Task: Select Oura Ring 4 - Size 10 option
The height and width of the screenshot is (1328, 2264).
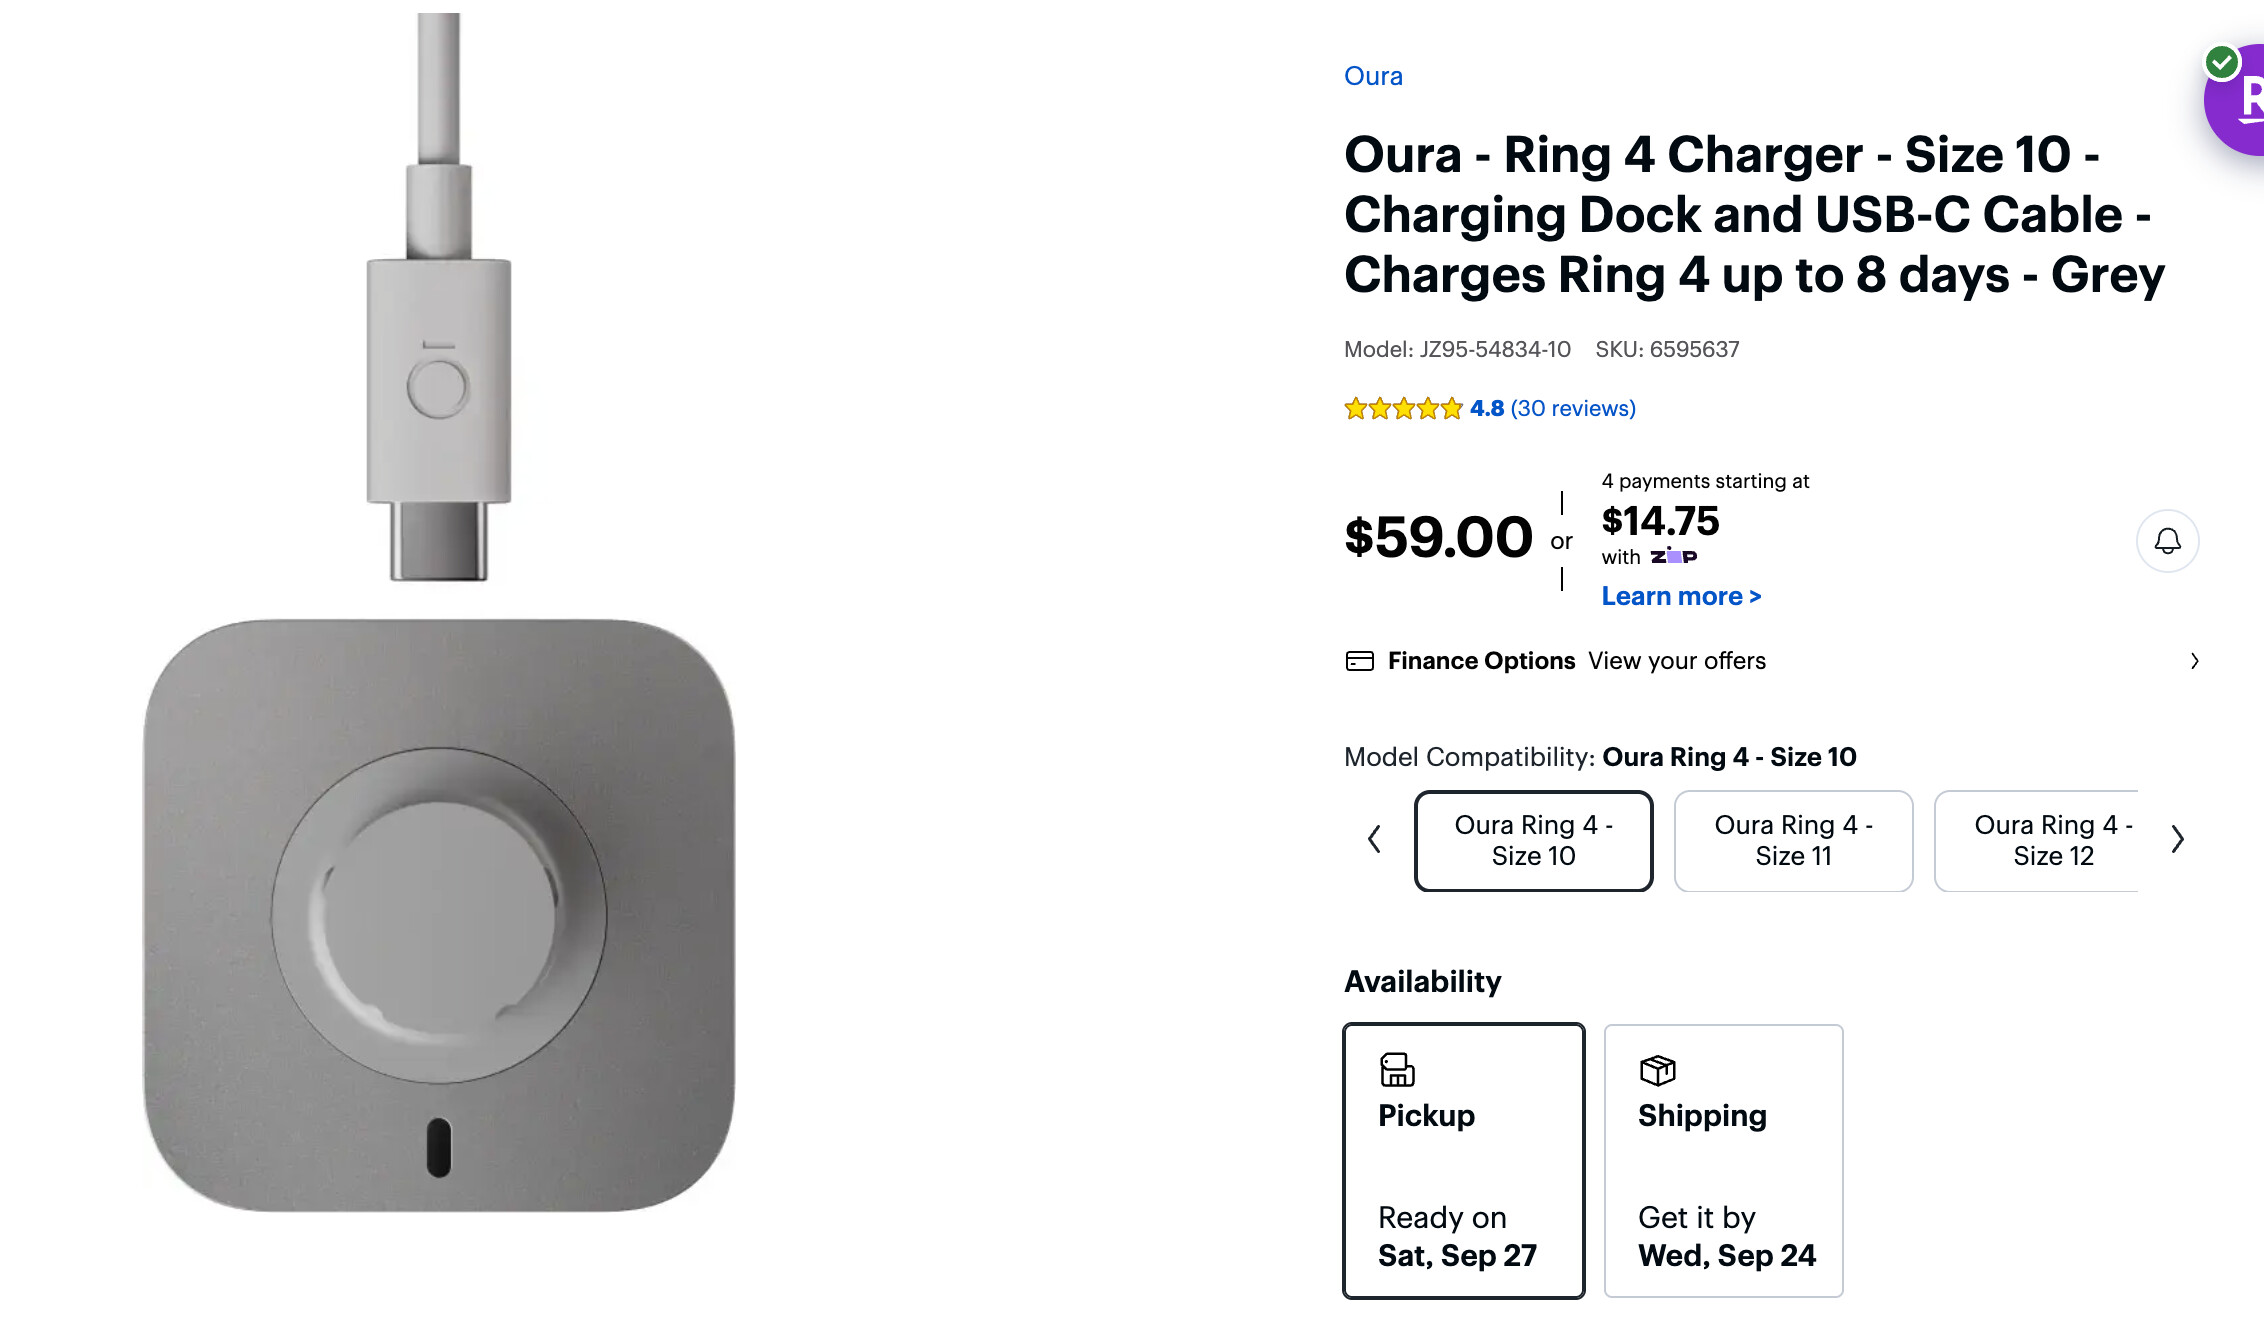Action: coord(1533,840)
